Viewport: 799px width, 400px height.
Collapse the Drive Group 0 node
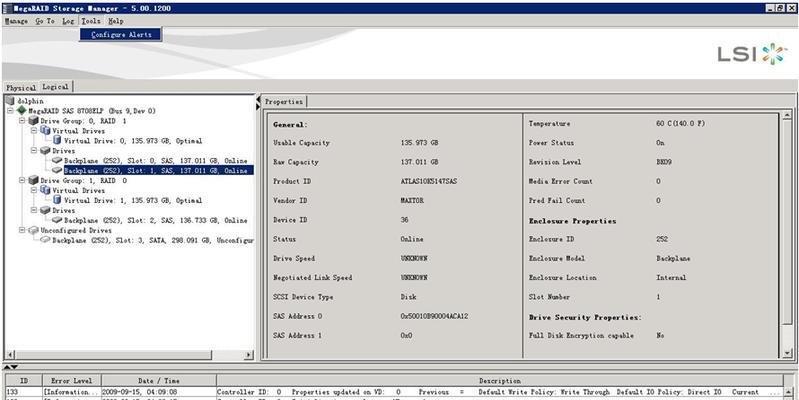pos(22,121)
